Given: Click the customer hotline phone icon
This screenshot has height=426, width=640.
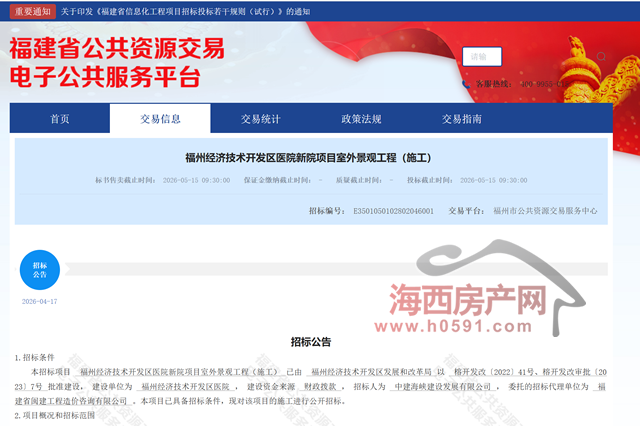Looking at the screenshot, I should (x=466, y=84).
